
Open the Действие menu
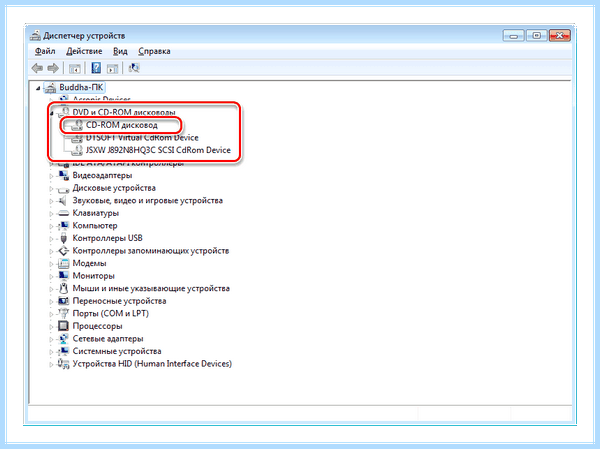coord(84,51)
